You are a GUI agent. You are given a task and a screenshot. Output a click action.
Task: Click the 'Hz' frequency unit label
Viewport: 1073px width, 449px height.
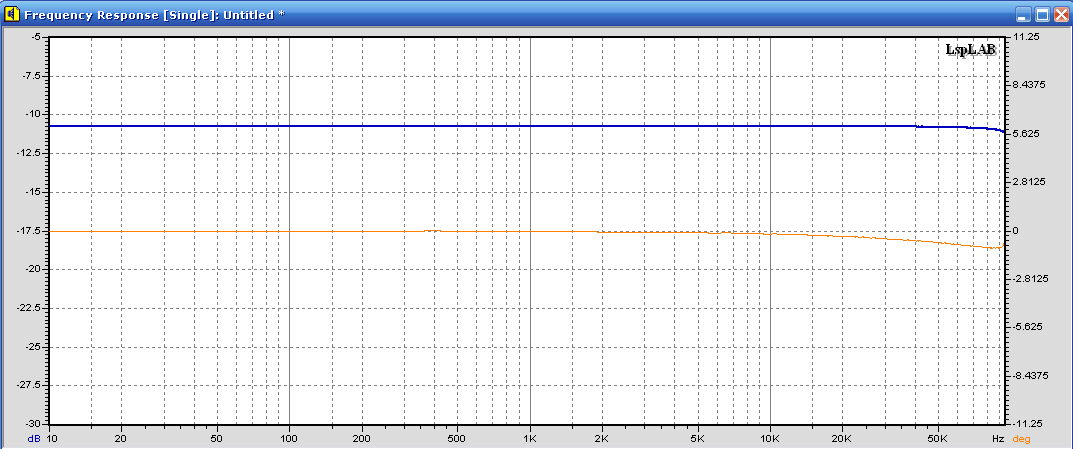(998, 439)
